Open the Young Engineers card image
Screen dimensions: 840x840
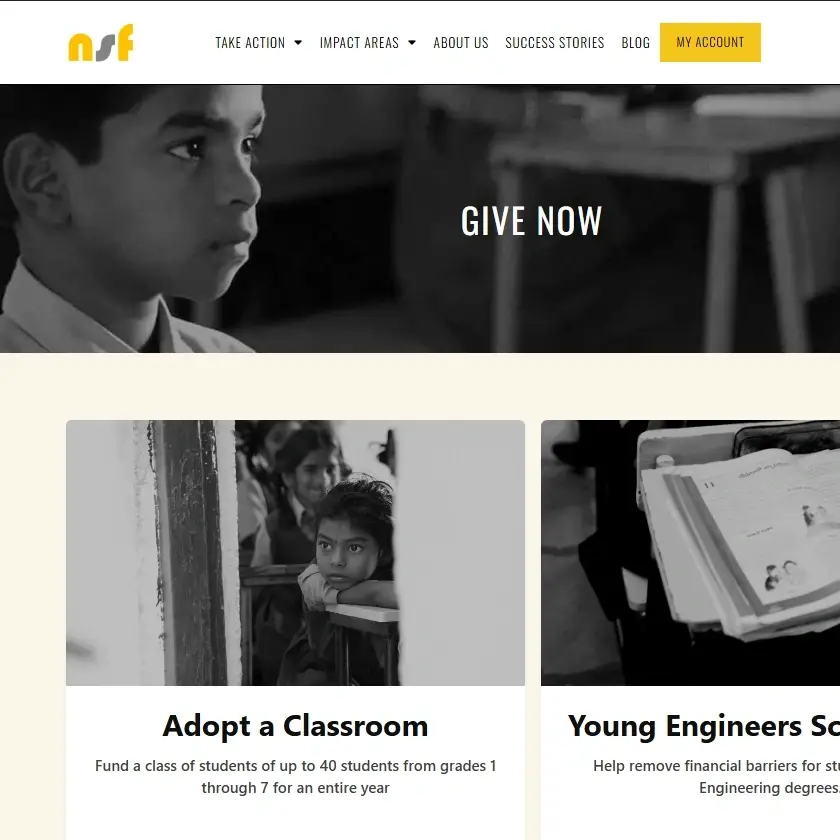tap(691, 553)
